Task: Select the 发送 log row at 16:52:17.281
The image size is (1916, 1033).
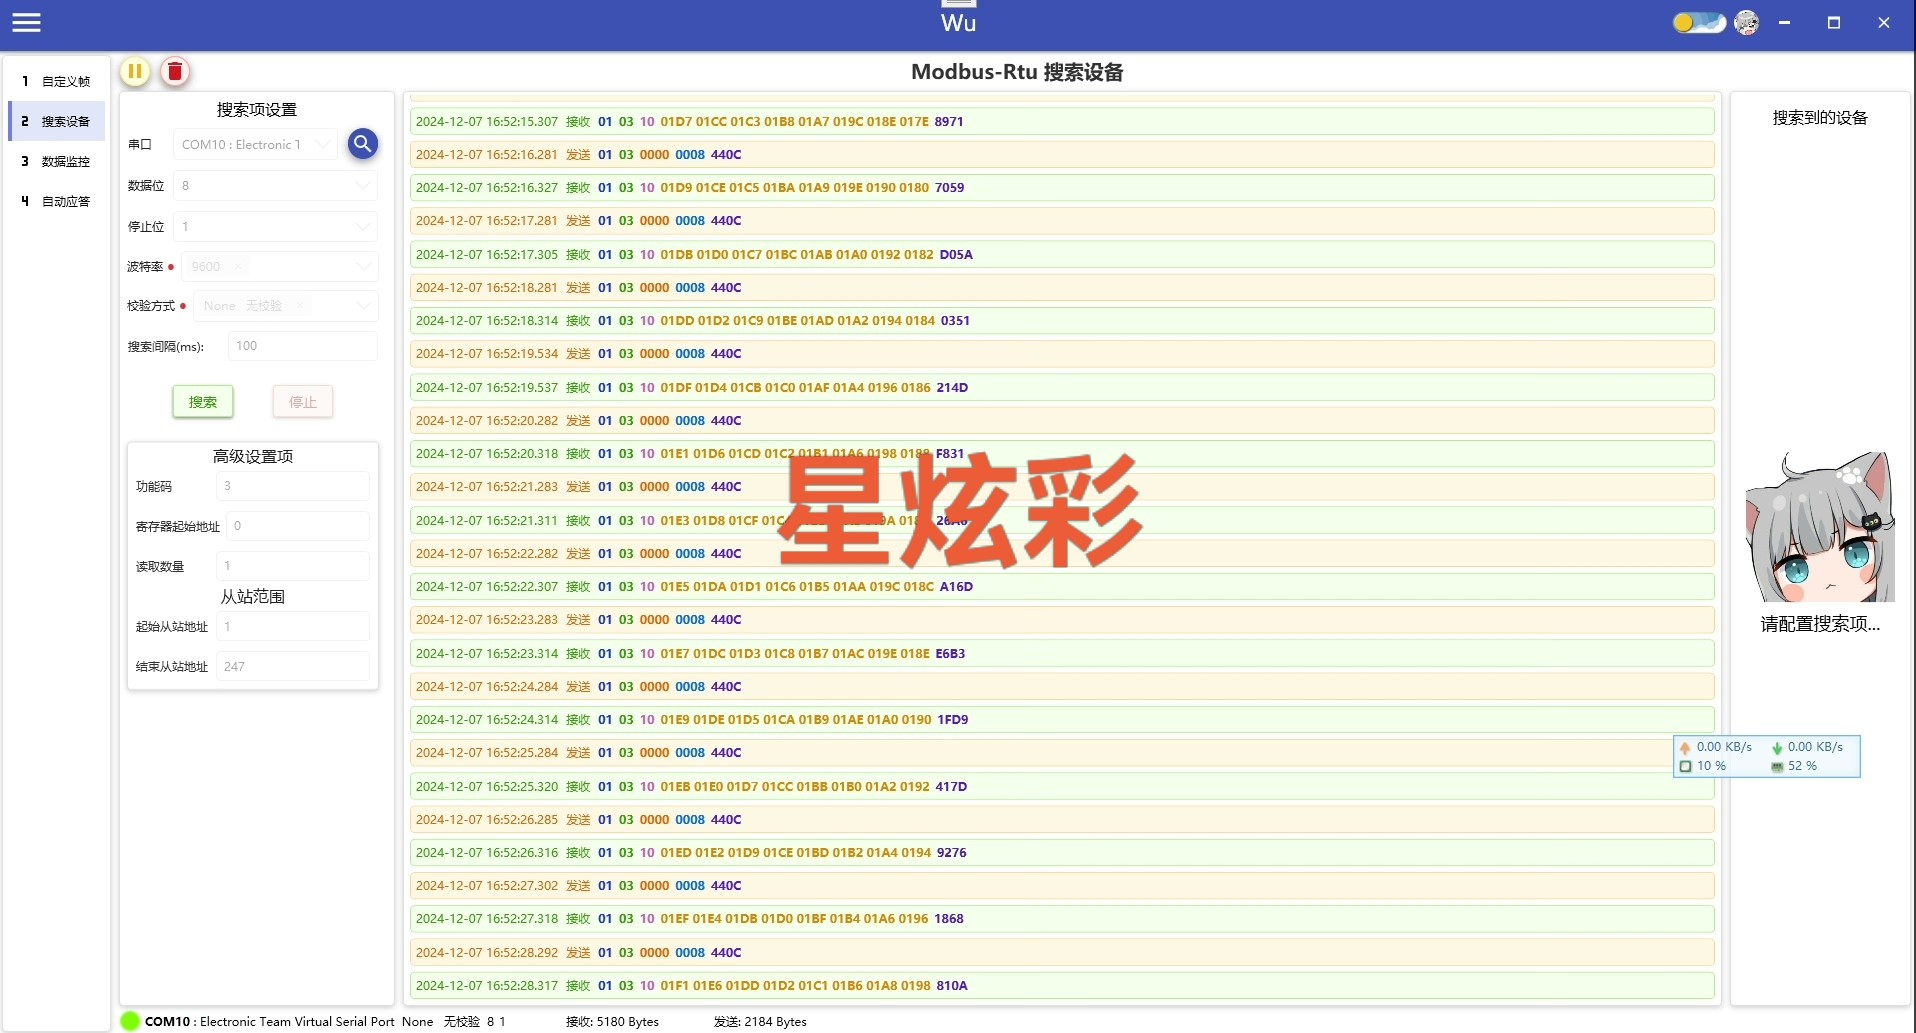Action: pos(1062,221)
